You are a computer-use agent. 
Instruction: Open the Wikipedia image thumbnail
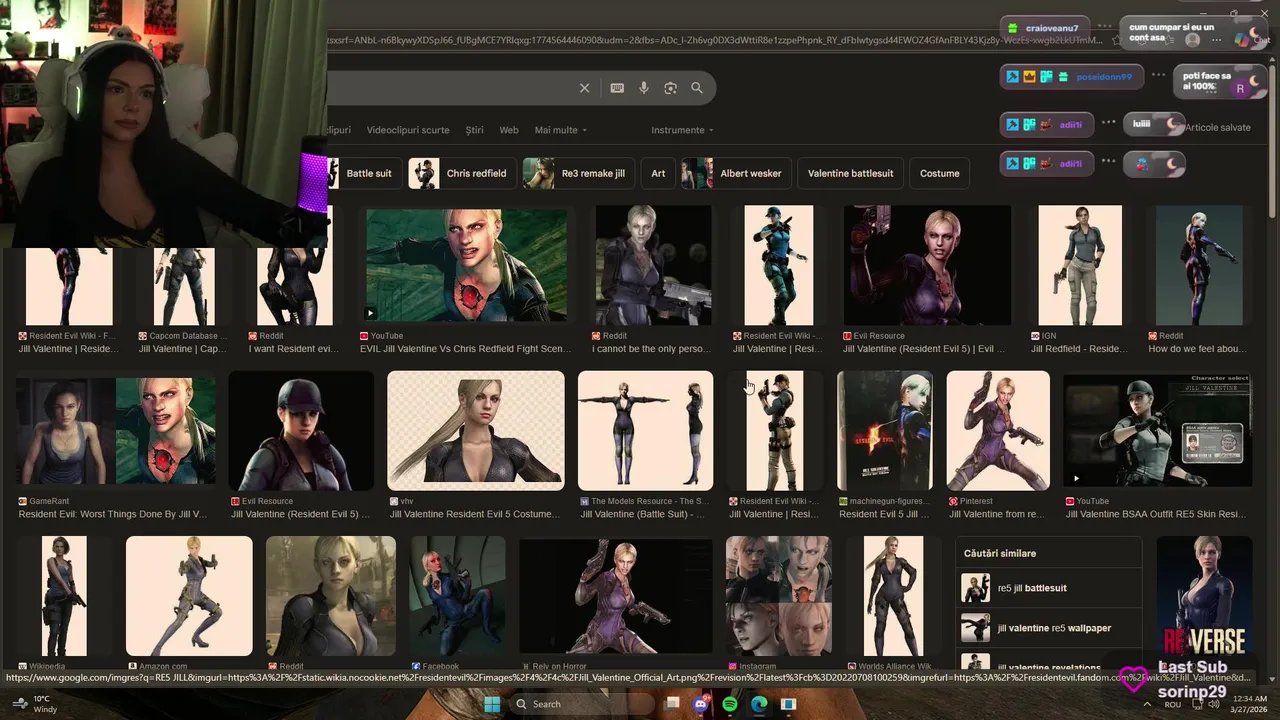64,596
